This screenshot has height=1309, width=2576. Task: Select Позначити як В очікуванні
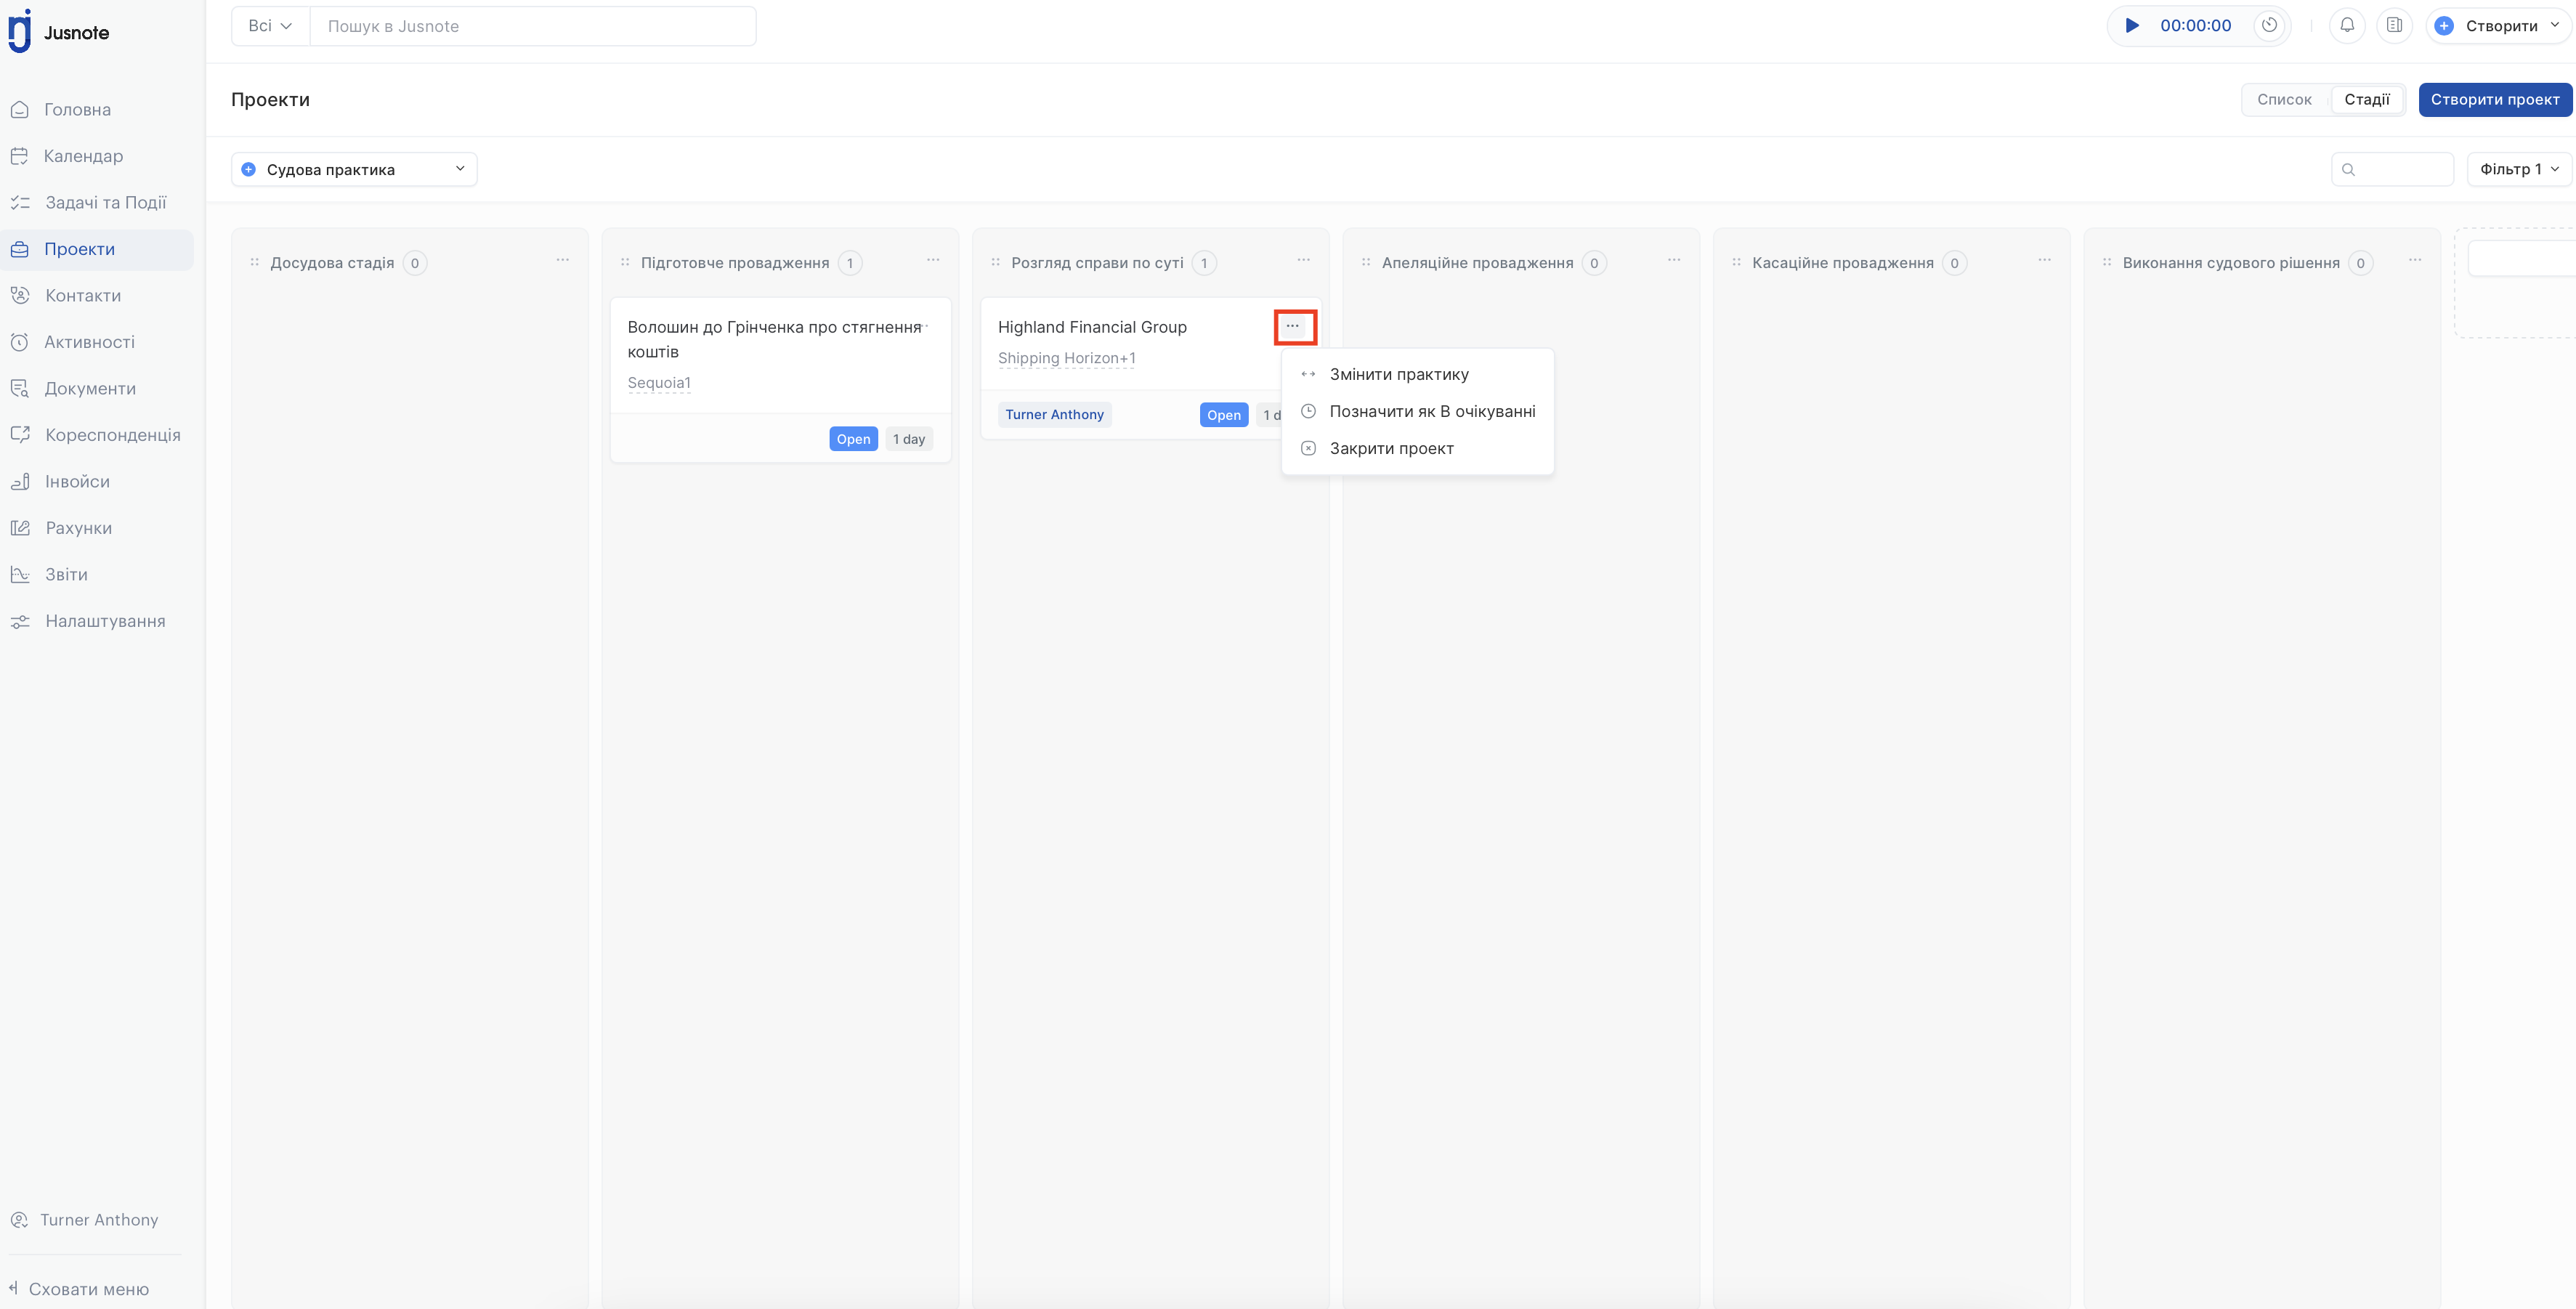(1417, 412)
